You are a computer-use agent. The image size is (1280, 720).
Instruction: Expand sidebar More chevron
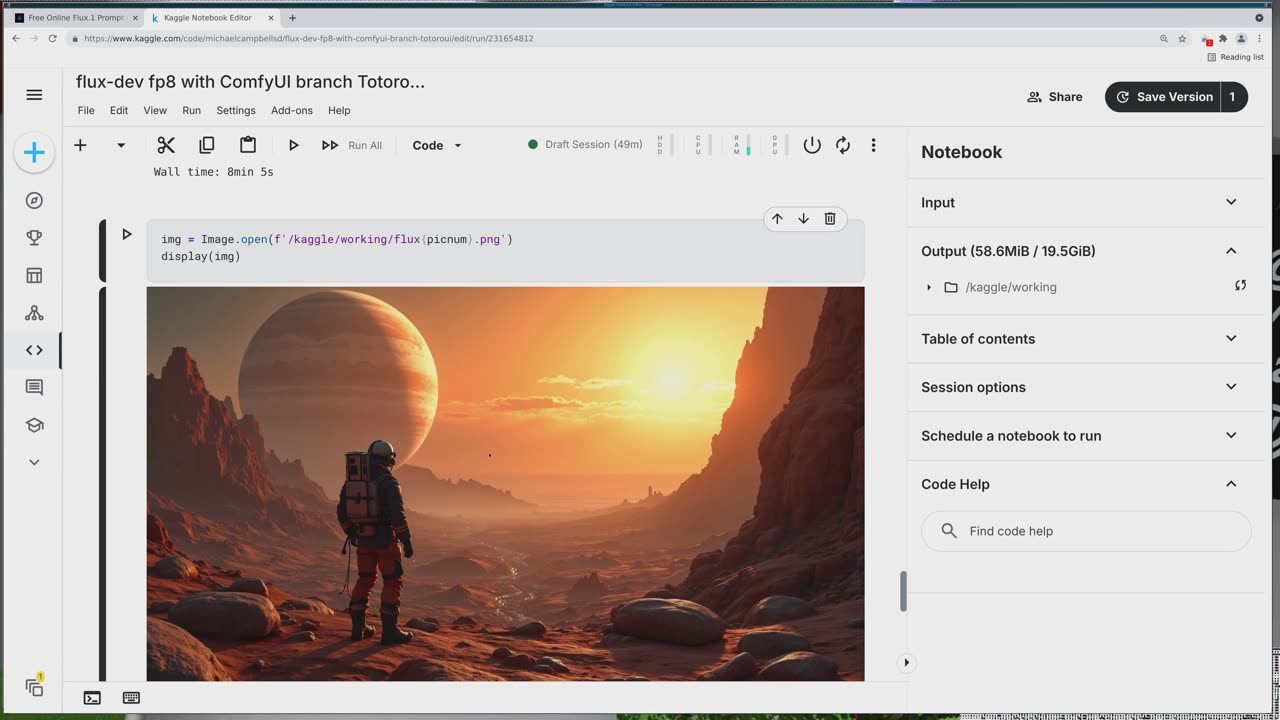tap(34, 462)
